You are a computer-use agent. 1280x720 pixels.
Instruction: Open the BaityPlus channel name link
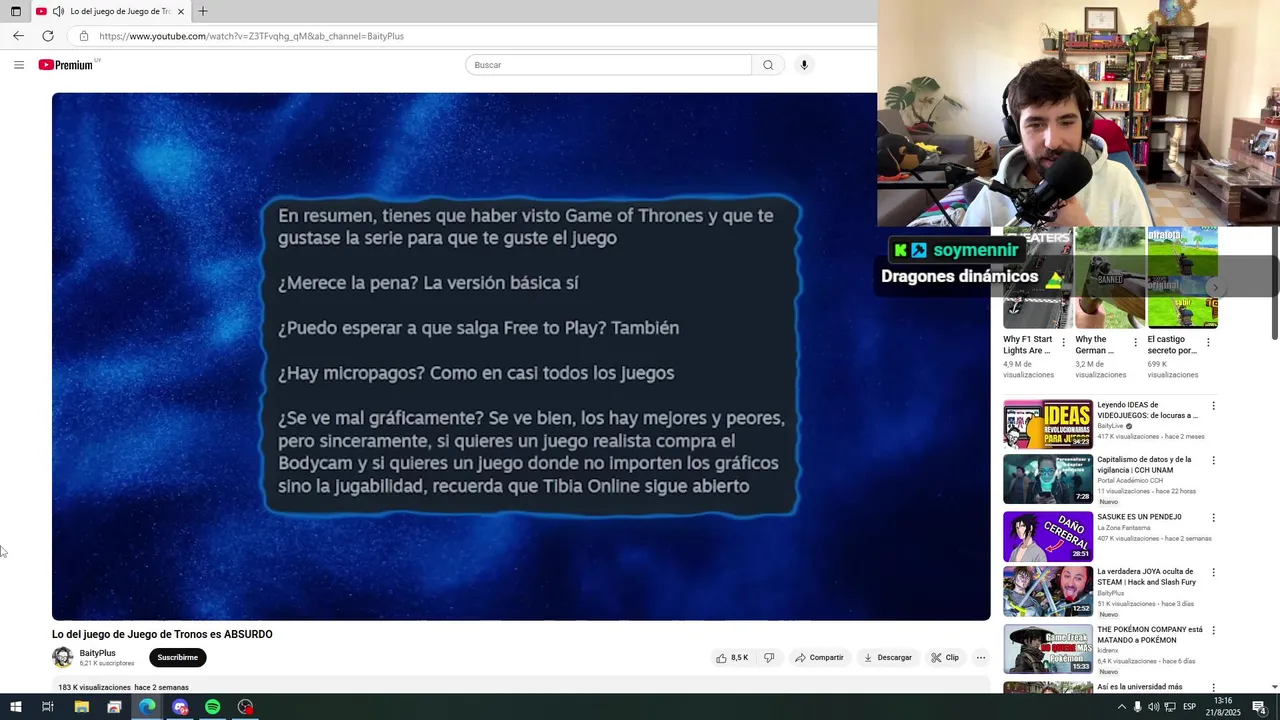(98, 653)
